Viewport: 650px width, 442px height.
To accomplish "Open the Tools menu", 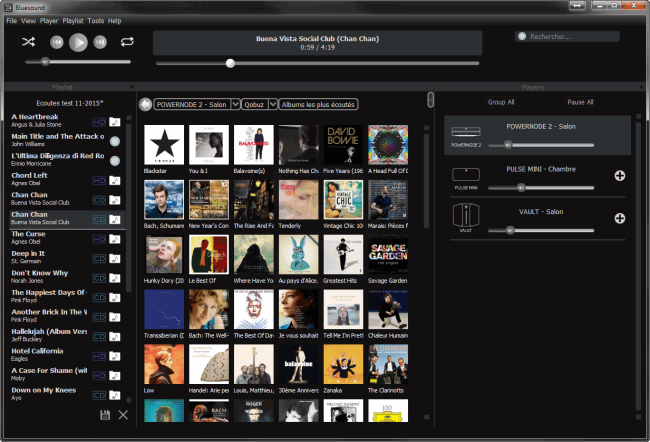I will (96, 21).
